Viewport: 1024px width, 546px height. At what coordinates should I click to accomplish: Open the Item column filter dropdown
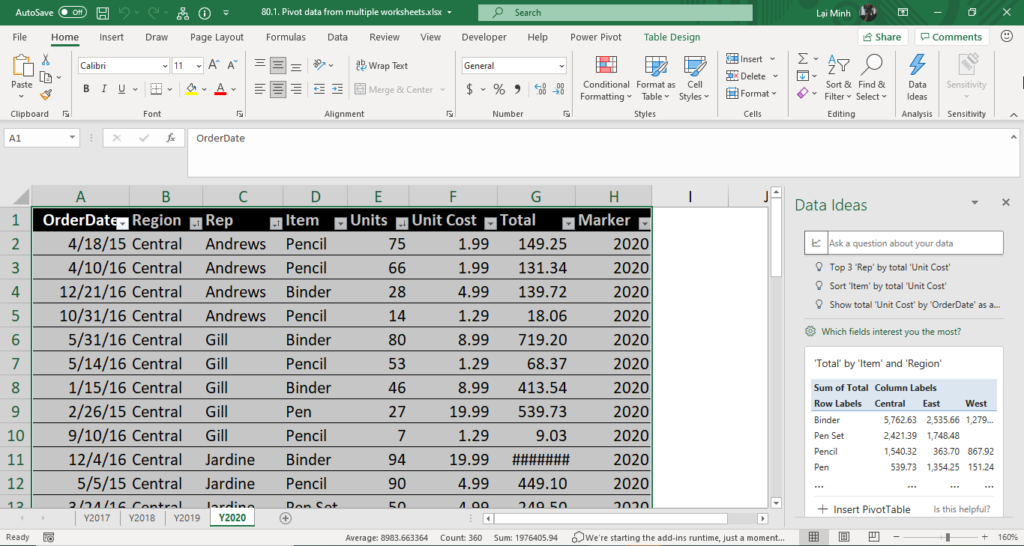tap(340, 224)
